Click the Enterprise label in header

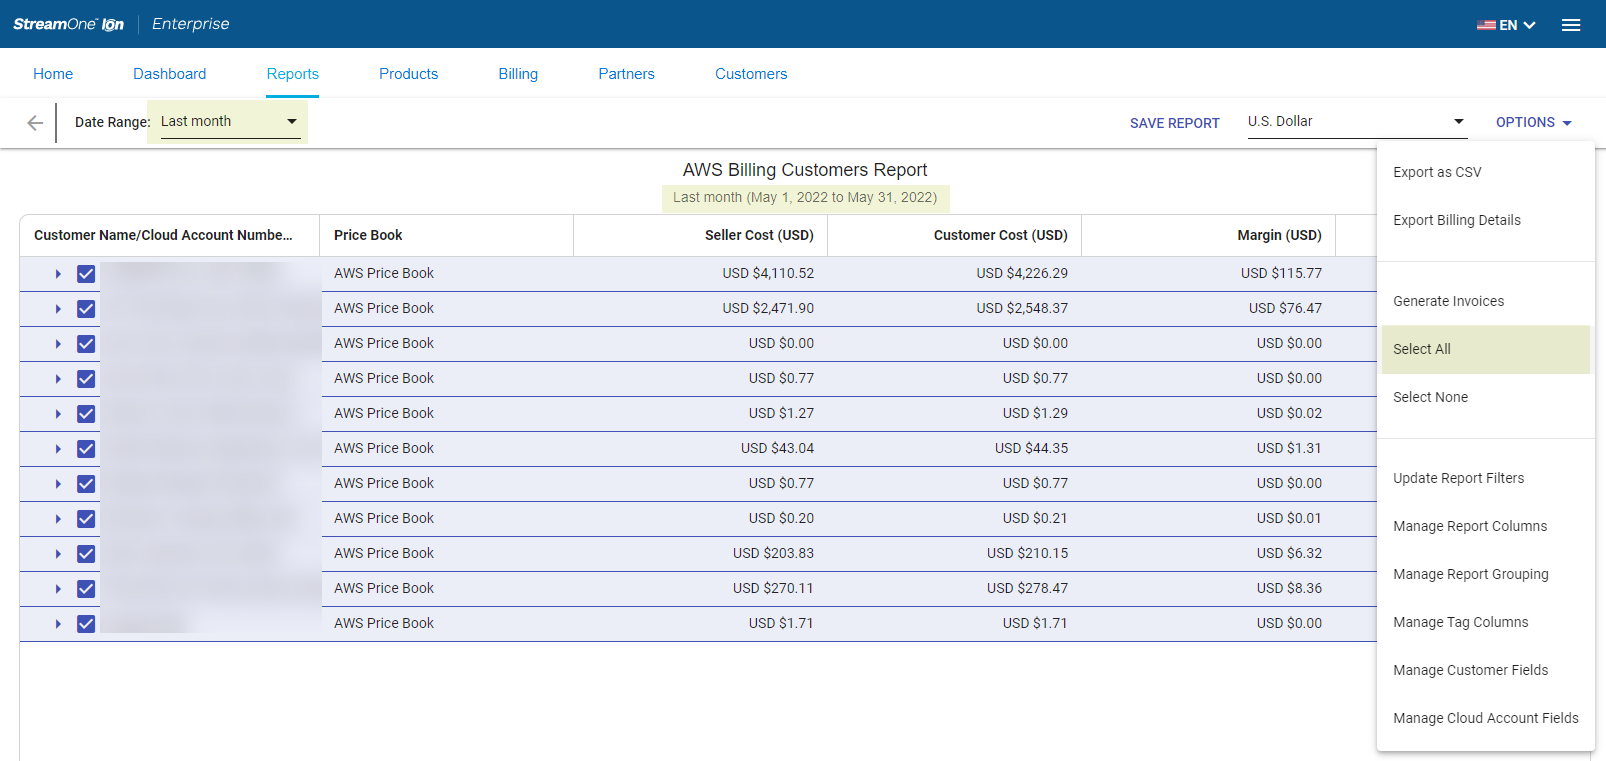tap(190, 24)
